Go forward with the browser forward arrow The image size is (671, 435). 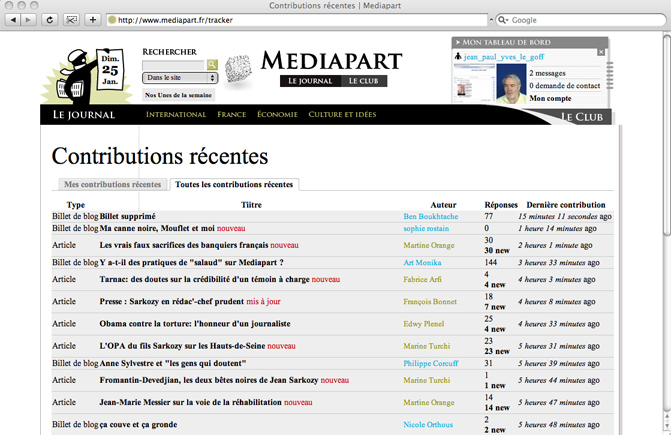28,20
